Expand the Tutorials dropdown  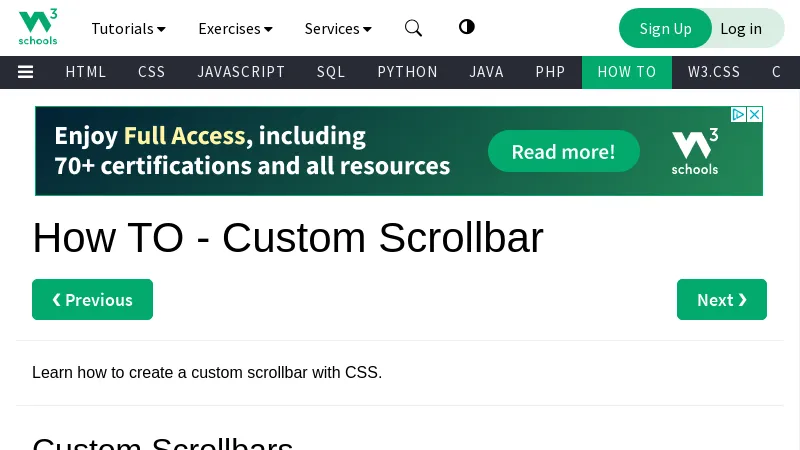point(128,28)
